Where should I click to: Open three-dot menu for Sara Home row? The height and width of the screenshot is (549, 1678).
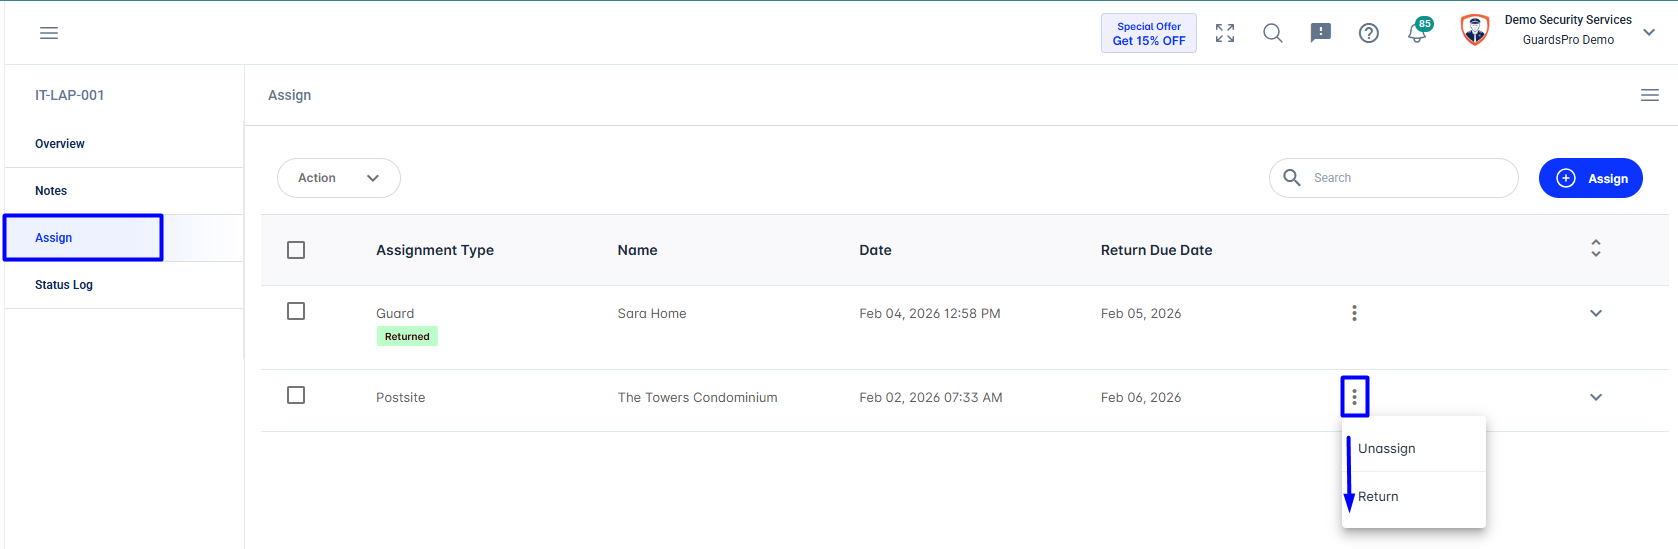click(1354, 313)
